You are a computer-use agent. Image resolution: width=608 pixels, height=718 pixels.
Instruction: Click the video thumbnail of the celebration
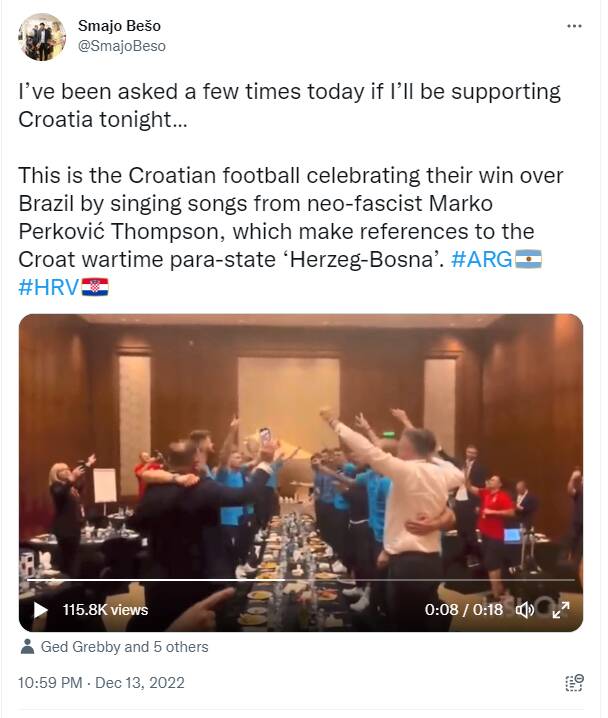point(300,450)
